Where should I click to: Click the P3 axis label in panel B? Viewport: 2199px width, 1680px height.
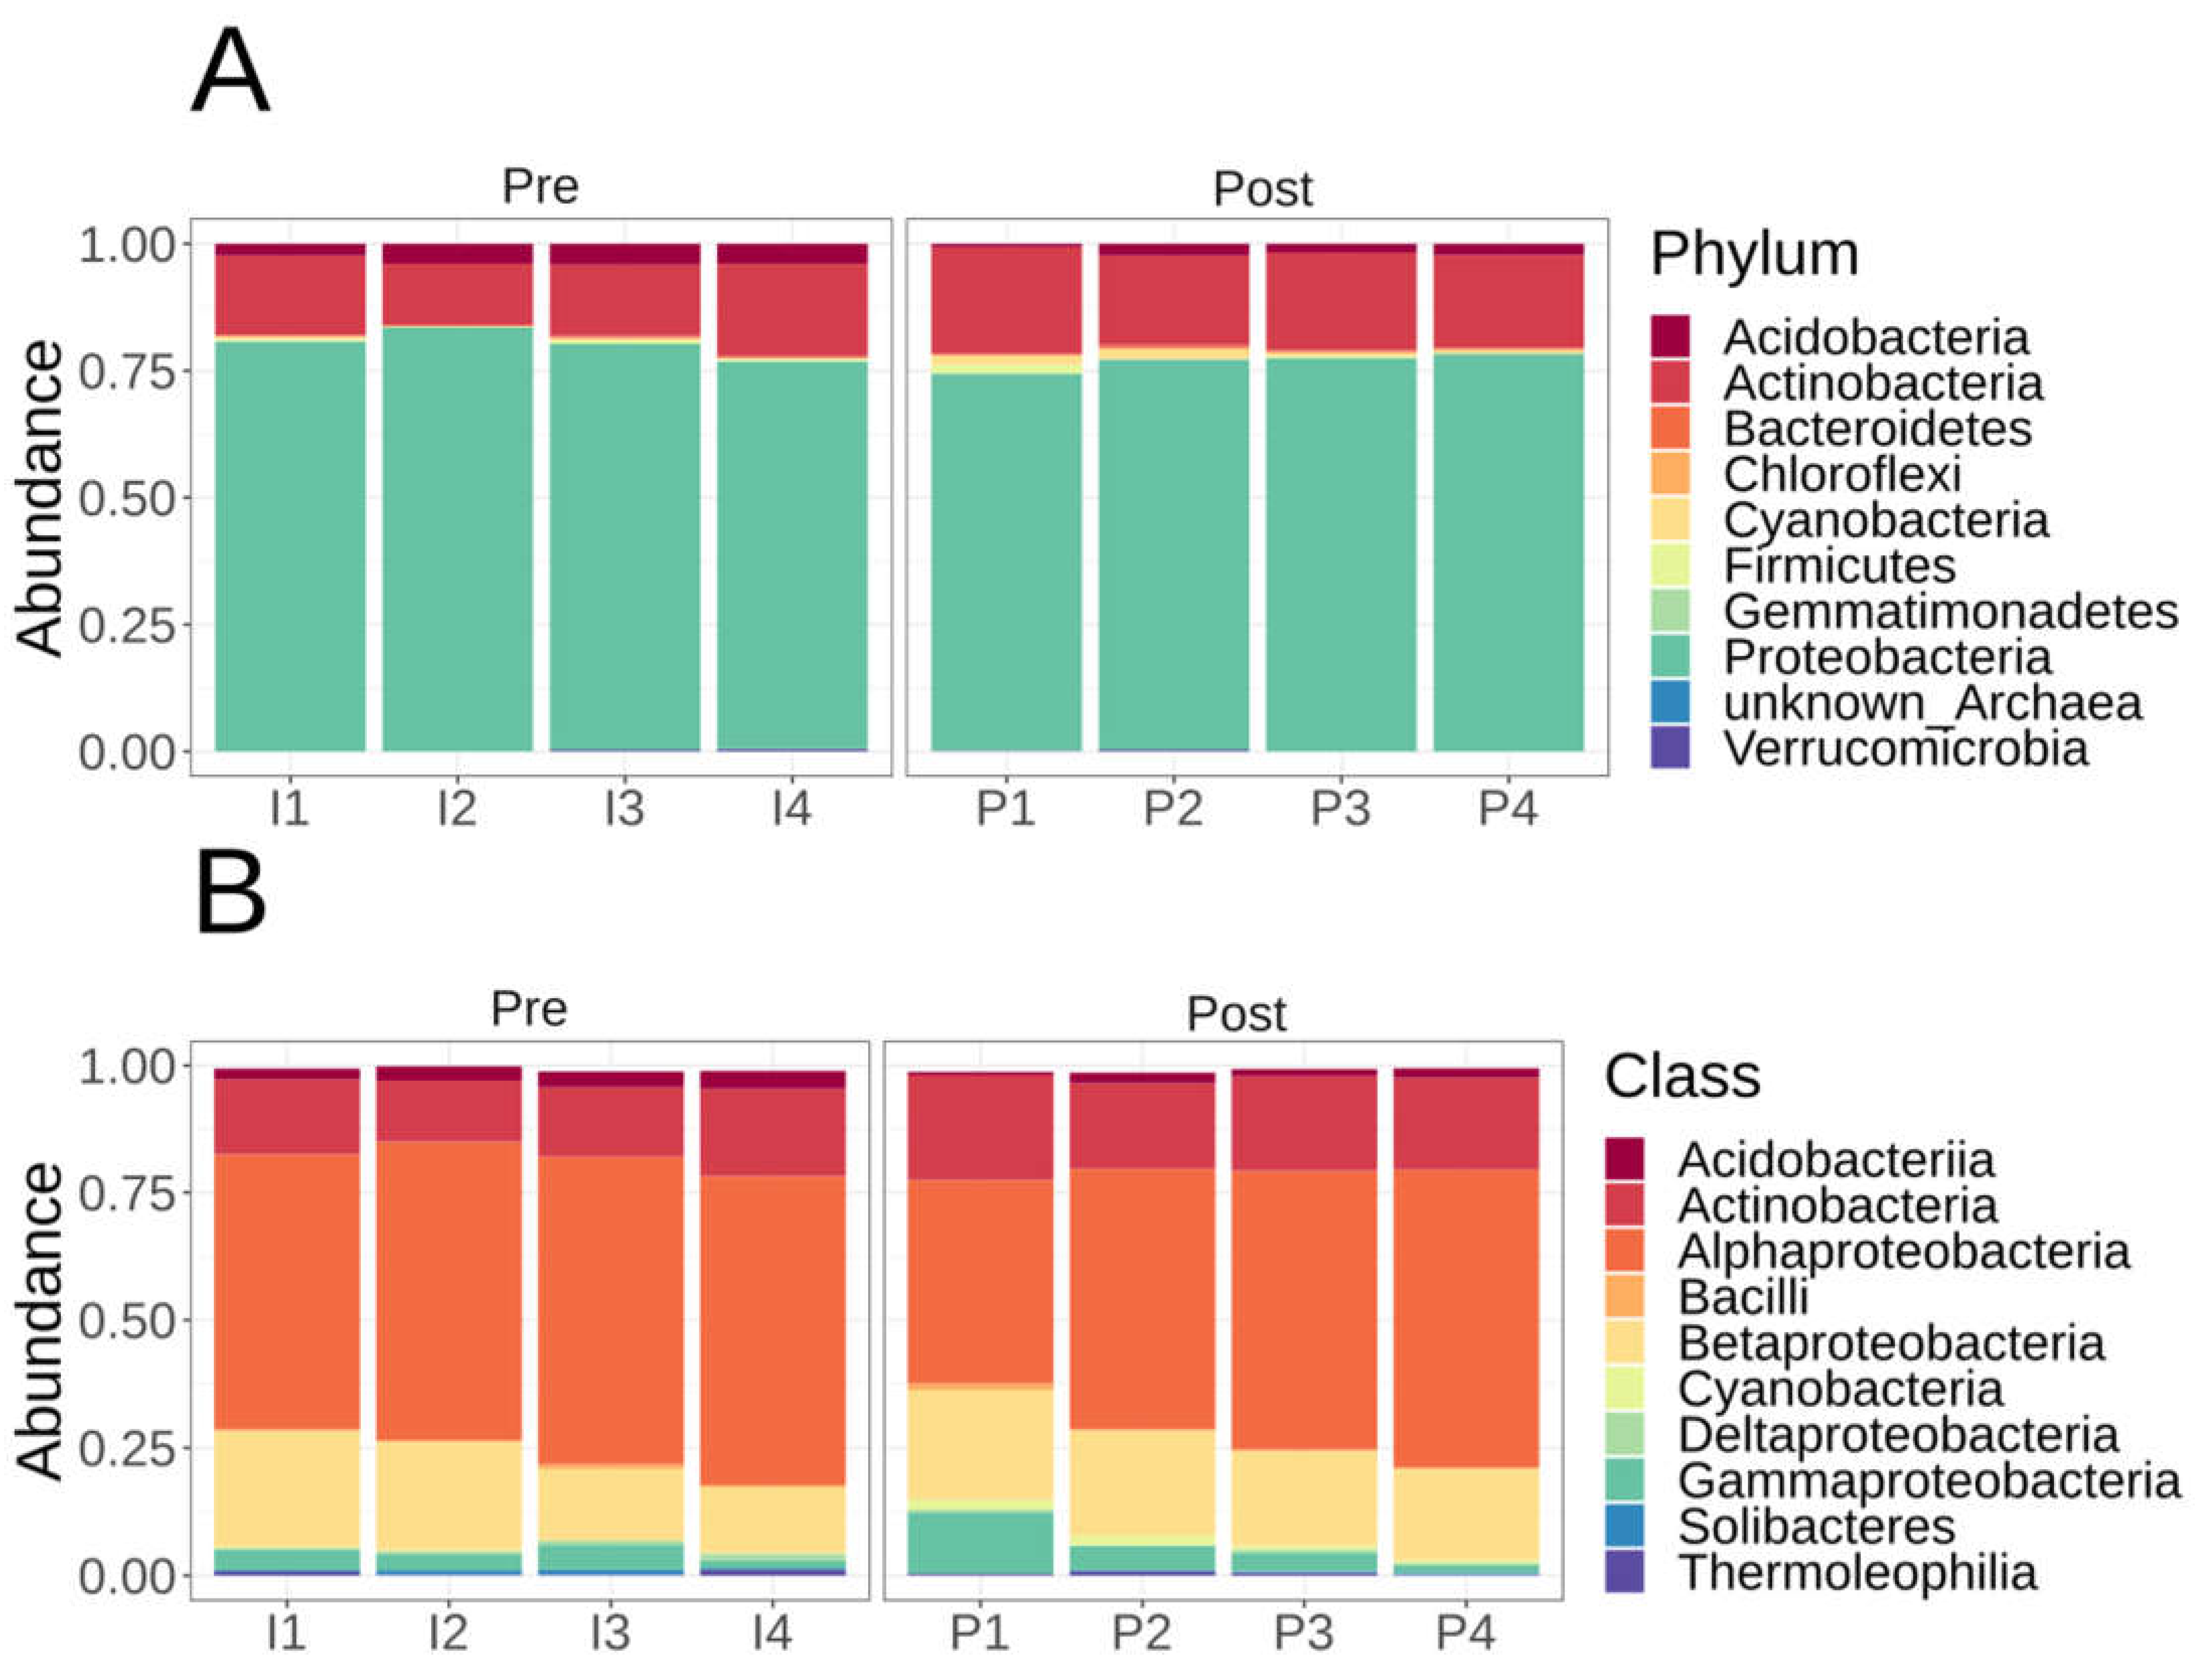1303,1632
